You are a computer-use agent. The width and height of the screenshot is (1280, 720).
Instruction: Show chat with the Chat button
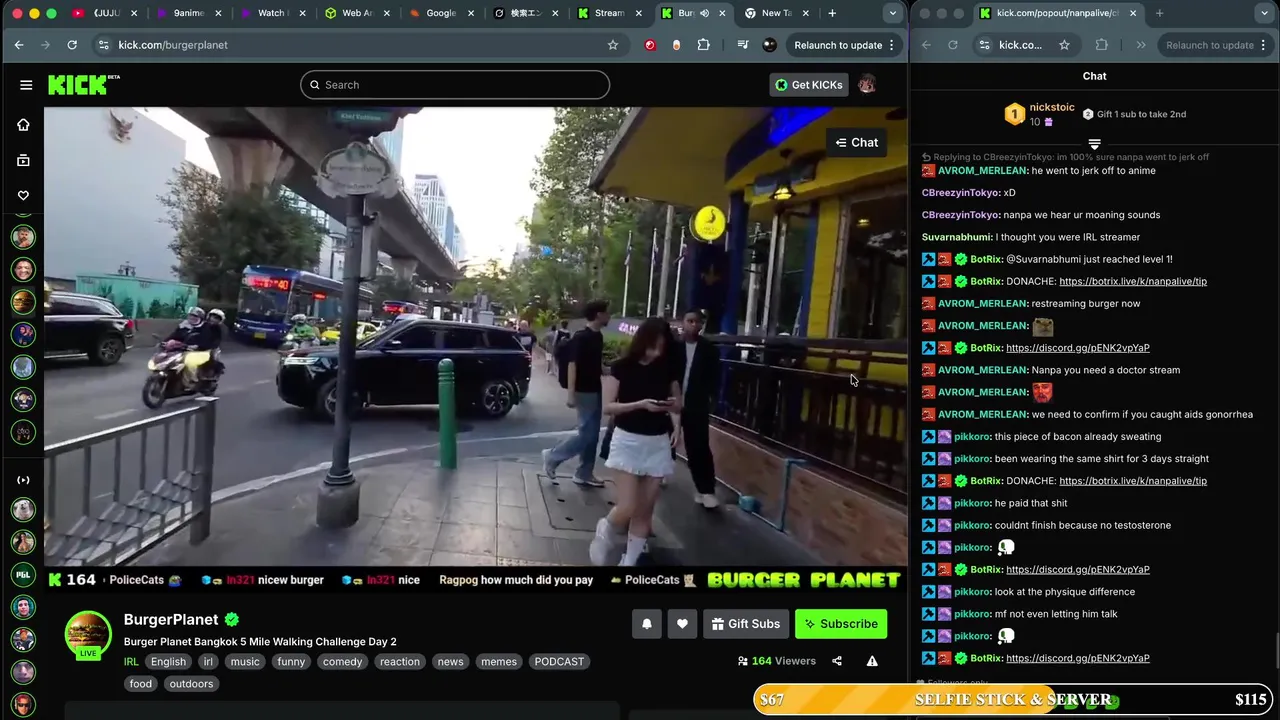click(x=857, y=143)
